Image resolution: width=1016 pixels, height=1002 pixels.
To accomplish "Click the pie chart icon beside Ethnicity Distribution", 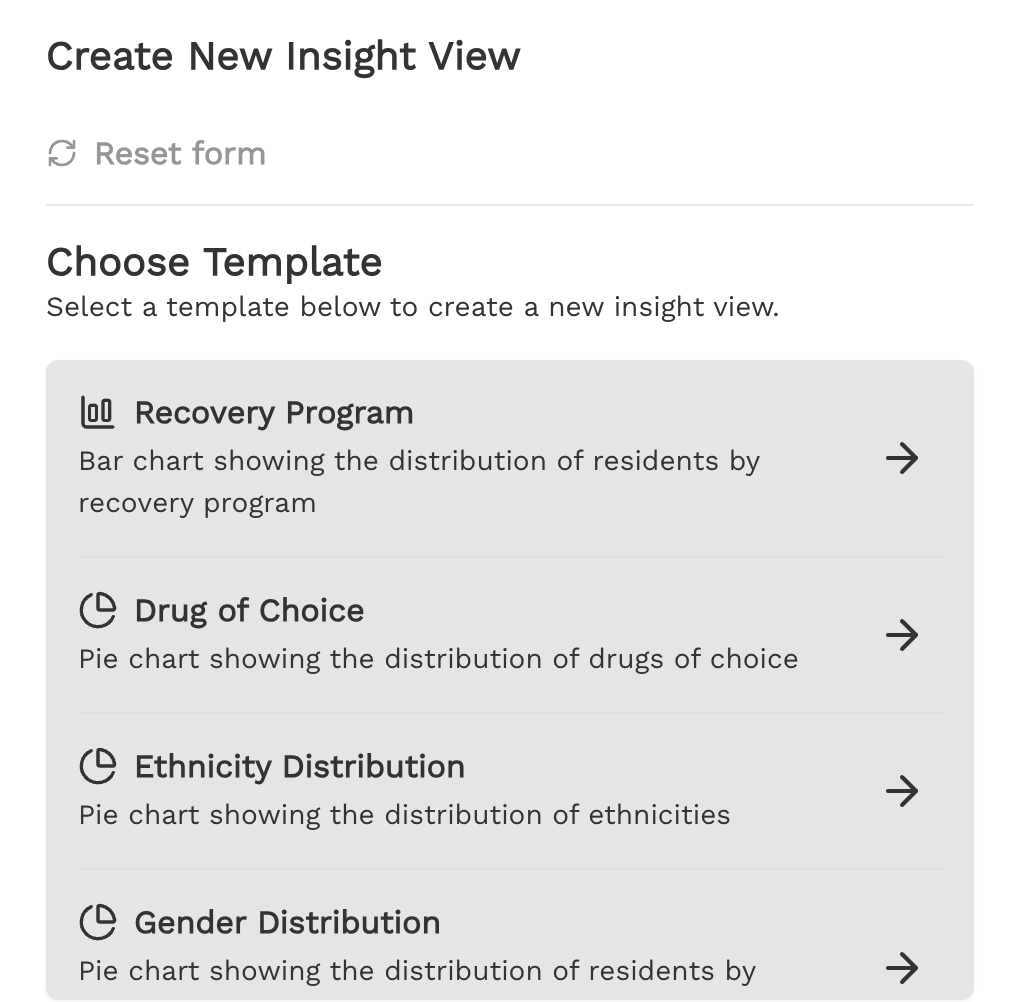I will coord(98,766).
